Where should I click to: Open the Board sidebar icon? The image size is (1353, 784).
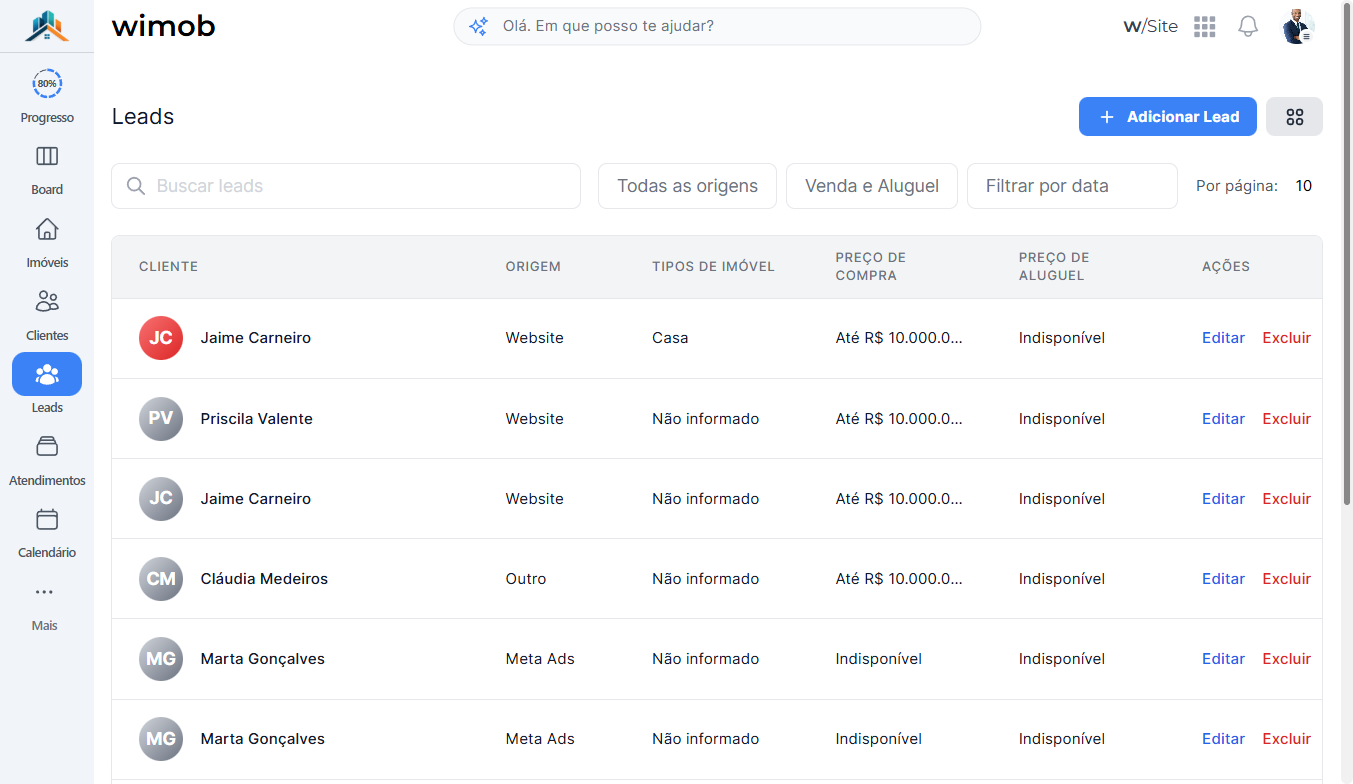coord(47,156)
